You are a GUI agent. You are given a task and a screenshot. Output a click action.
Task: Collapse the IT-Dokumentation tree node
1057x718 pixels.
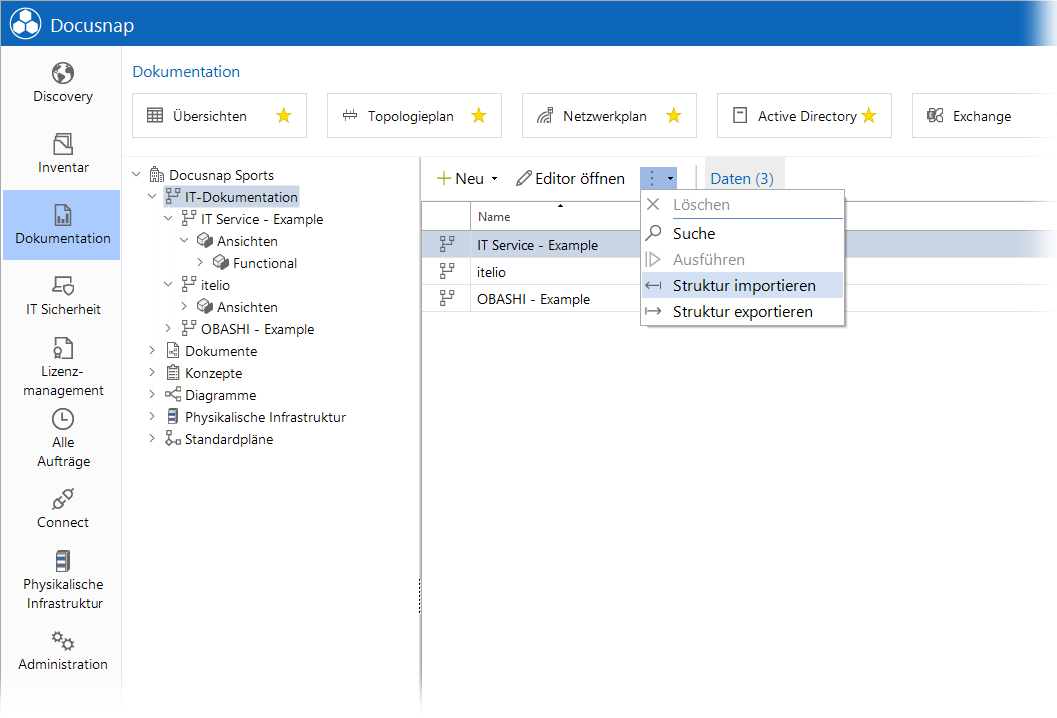[152, 197]
